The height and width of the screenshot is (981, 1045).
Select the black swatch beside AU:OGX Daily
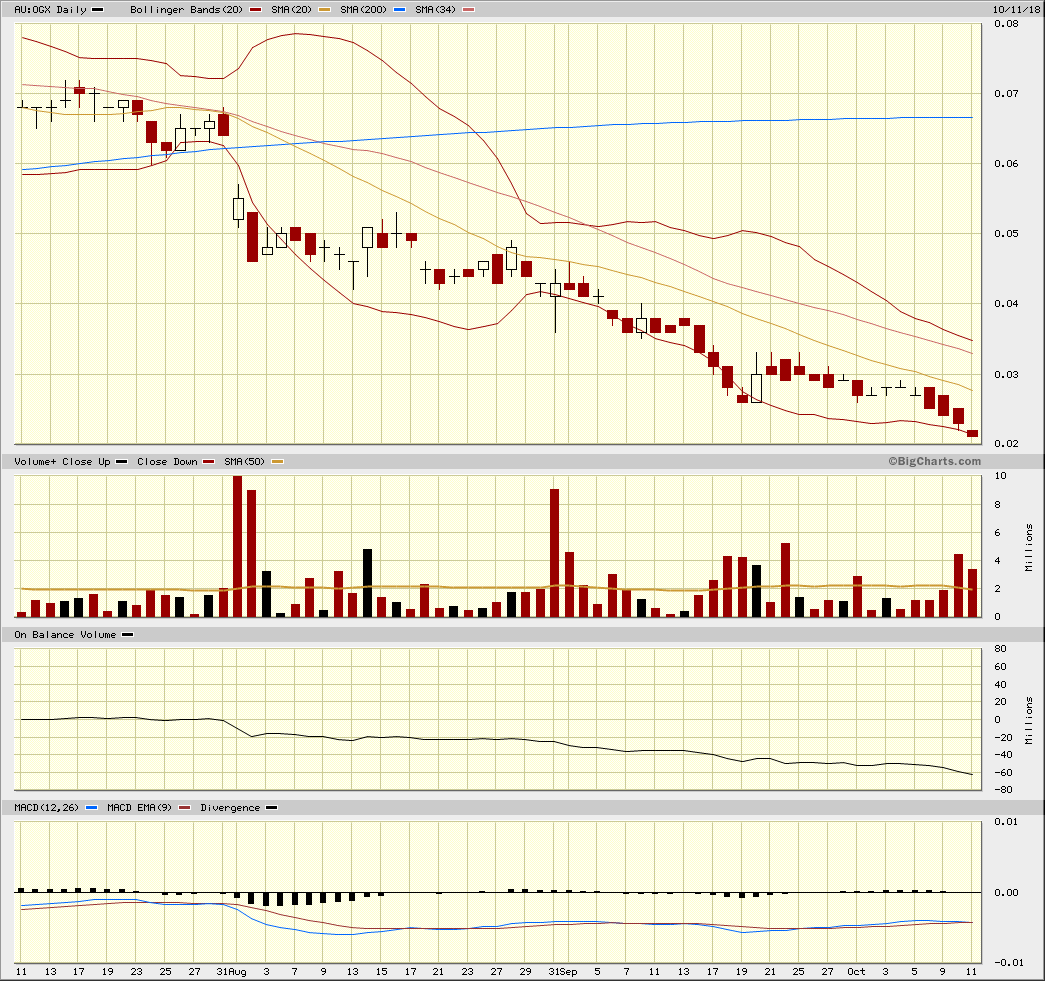coord(97,9)
